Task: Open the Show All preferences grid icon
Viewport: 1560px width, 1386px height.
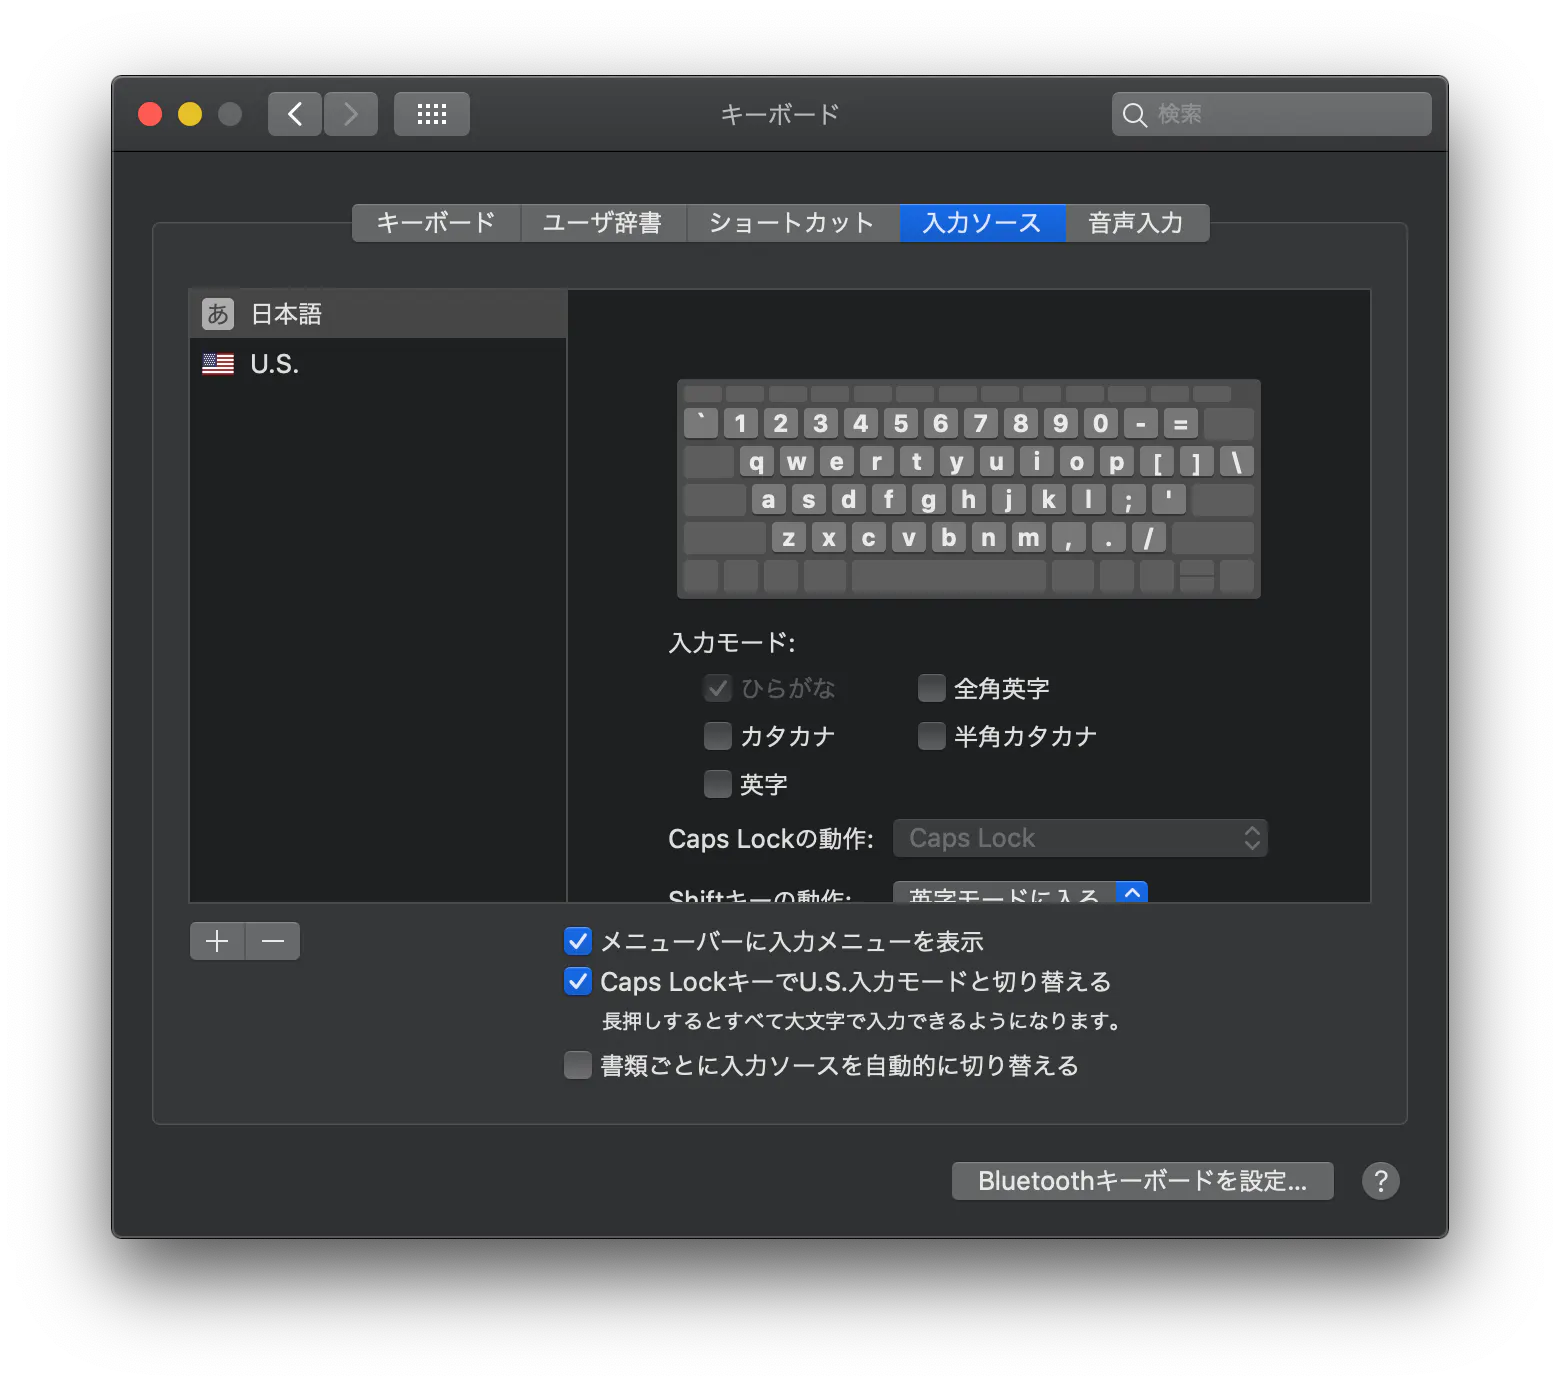Action: (x=431, y=113)
